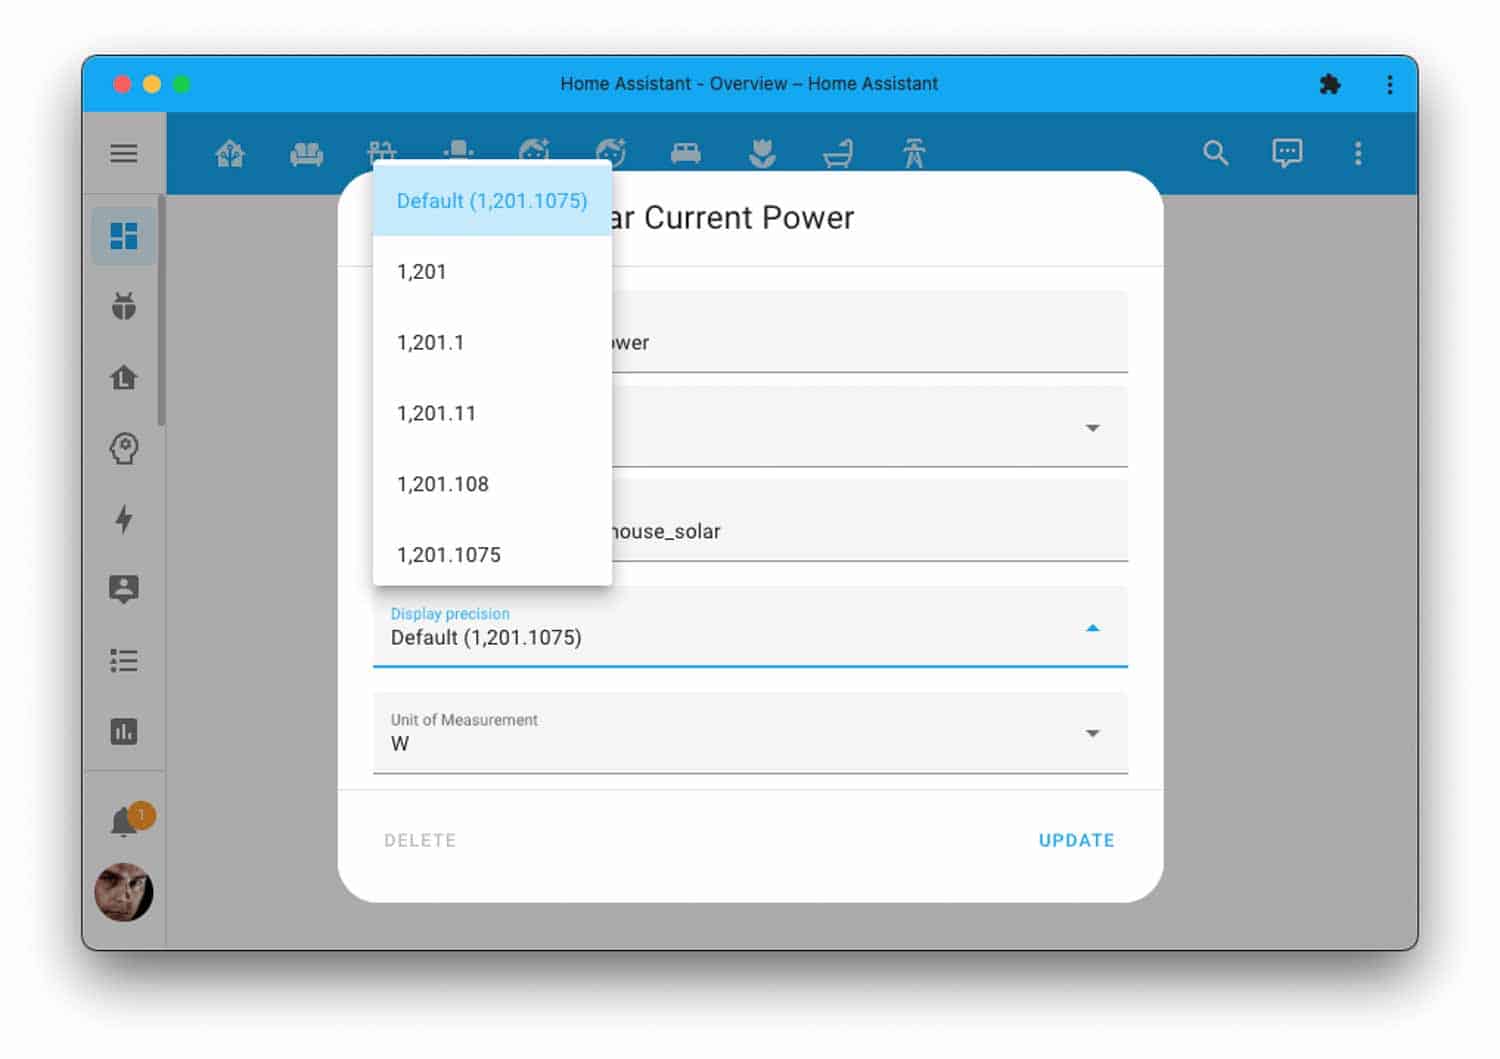The width and height of the screenshot is (1500, 1059).
Task: Expand the dropdown above the entity ID field
Action: point(1092,428)
